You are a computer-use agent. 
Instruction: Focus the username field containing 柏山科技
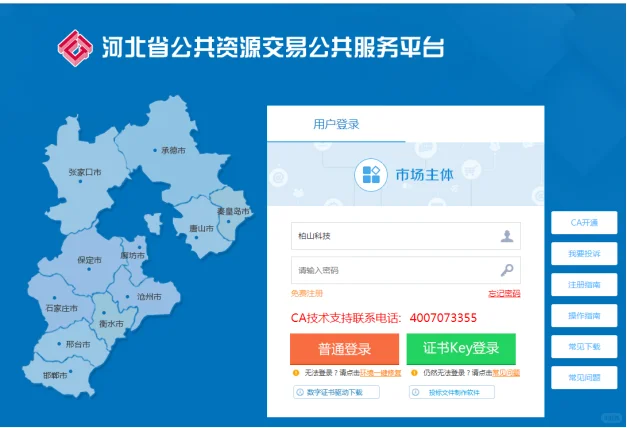[x=406, y=236]
